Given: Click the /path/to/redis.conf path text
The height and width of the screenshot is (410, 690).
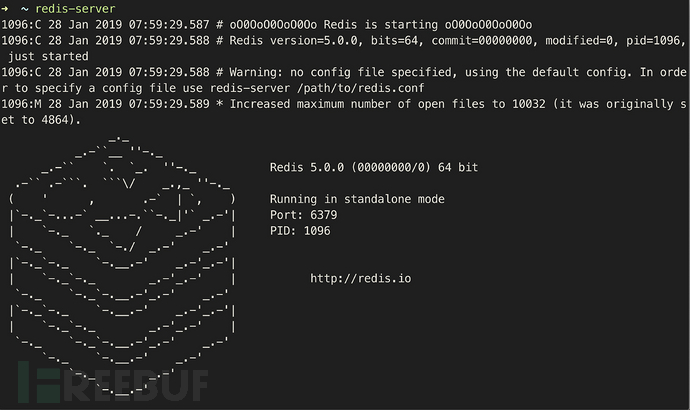Looking at the screenshot, I should click(360, 88).
